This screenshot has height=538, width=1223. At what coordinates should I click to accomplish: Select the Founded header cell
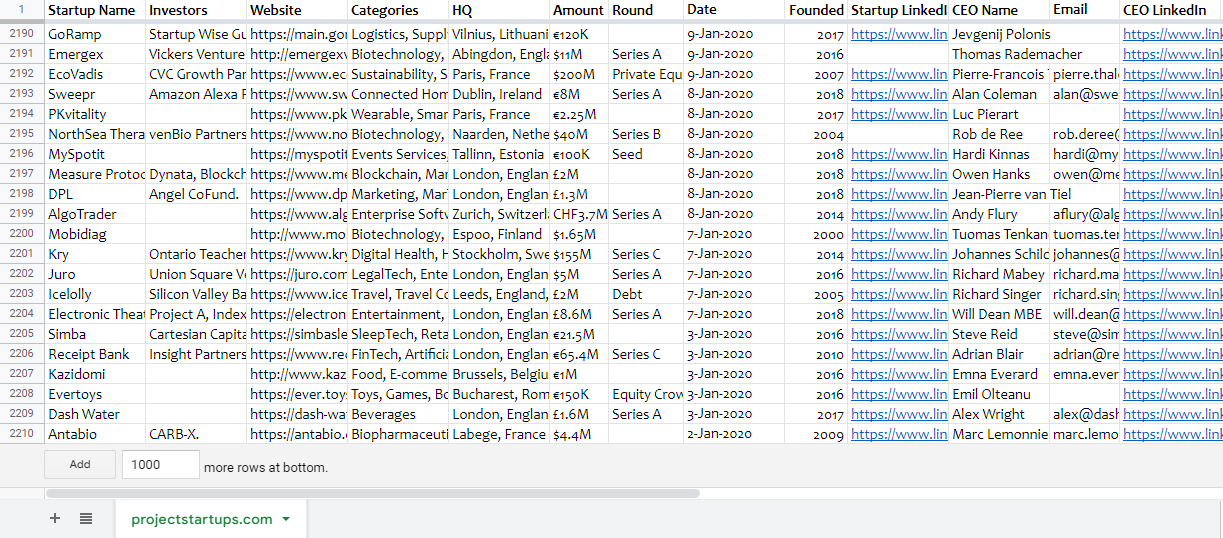click(x=816, y=10)
